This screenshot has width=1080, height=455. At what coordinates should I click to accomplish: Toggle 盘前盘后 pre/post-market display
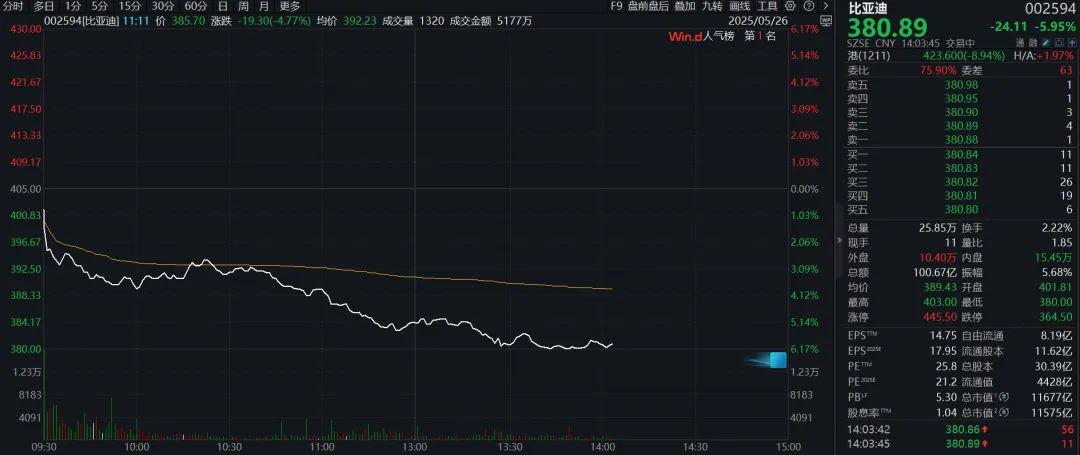[648, 6]
